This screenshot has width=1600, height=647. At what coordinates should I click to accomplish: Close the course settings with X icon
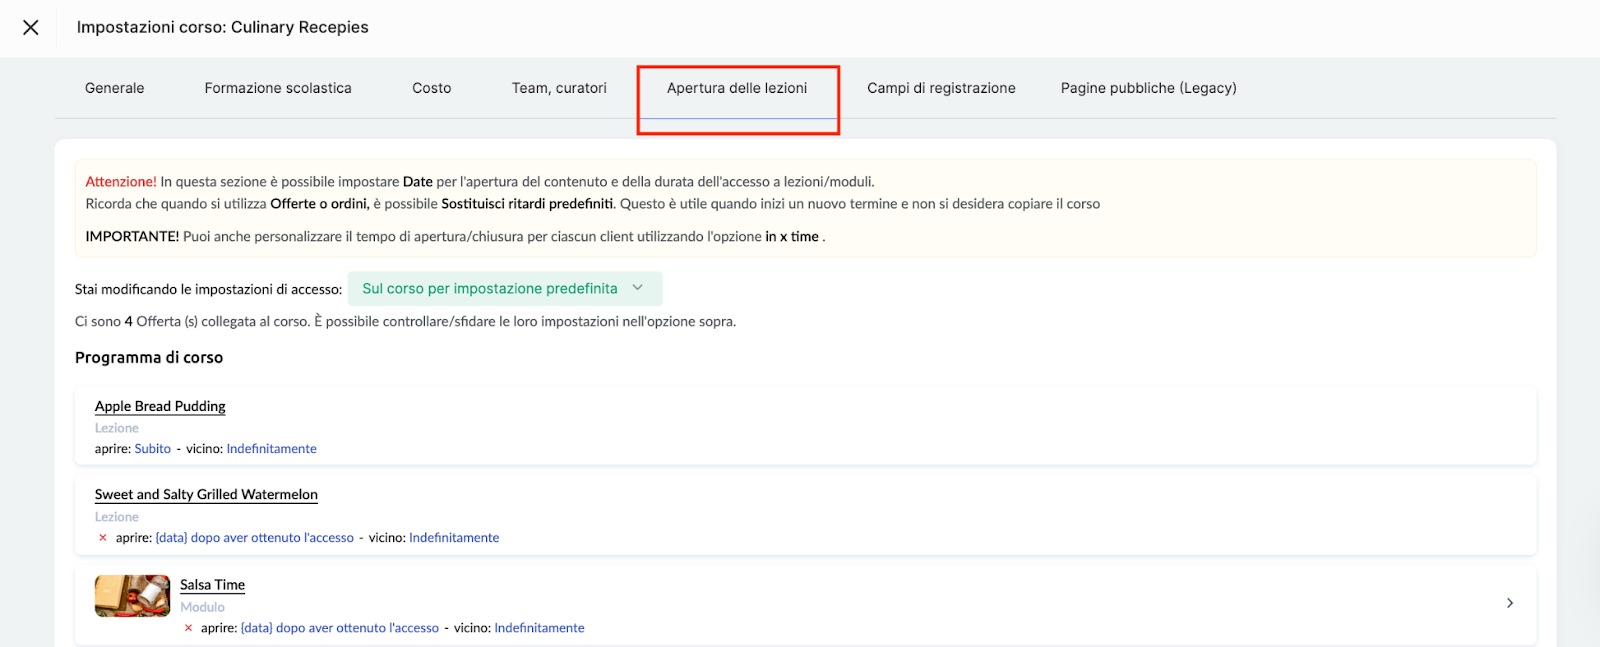coord(31,28)
